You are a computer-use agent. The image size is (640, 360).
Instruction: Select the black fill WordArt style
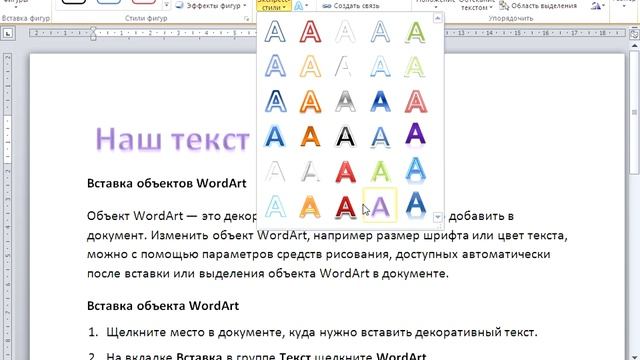345,136
